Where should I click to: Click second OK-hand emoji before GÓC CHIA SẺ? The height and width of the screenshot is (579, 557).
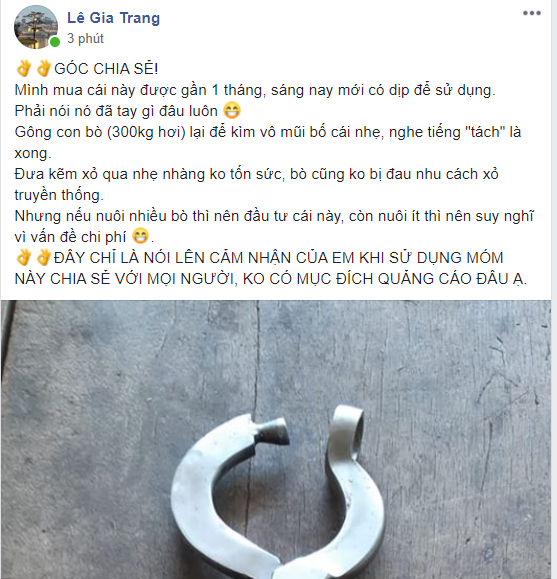click(43, 69)
